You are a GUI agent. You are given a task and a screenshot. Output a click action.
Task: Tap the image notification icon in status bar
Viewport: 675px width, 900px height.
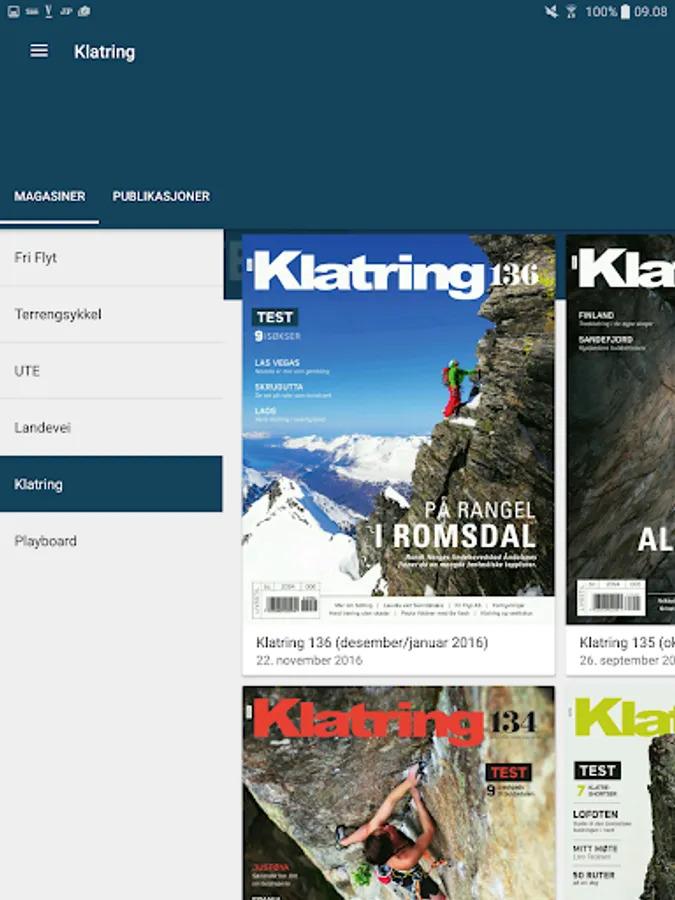[x=14, y=11]
